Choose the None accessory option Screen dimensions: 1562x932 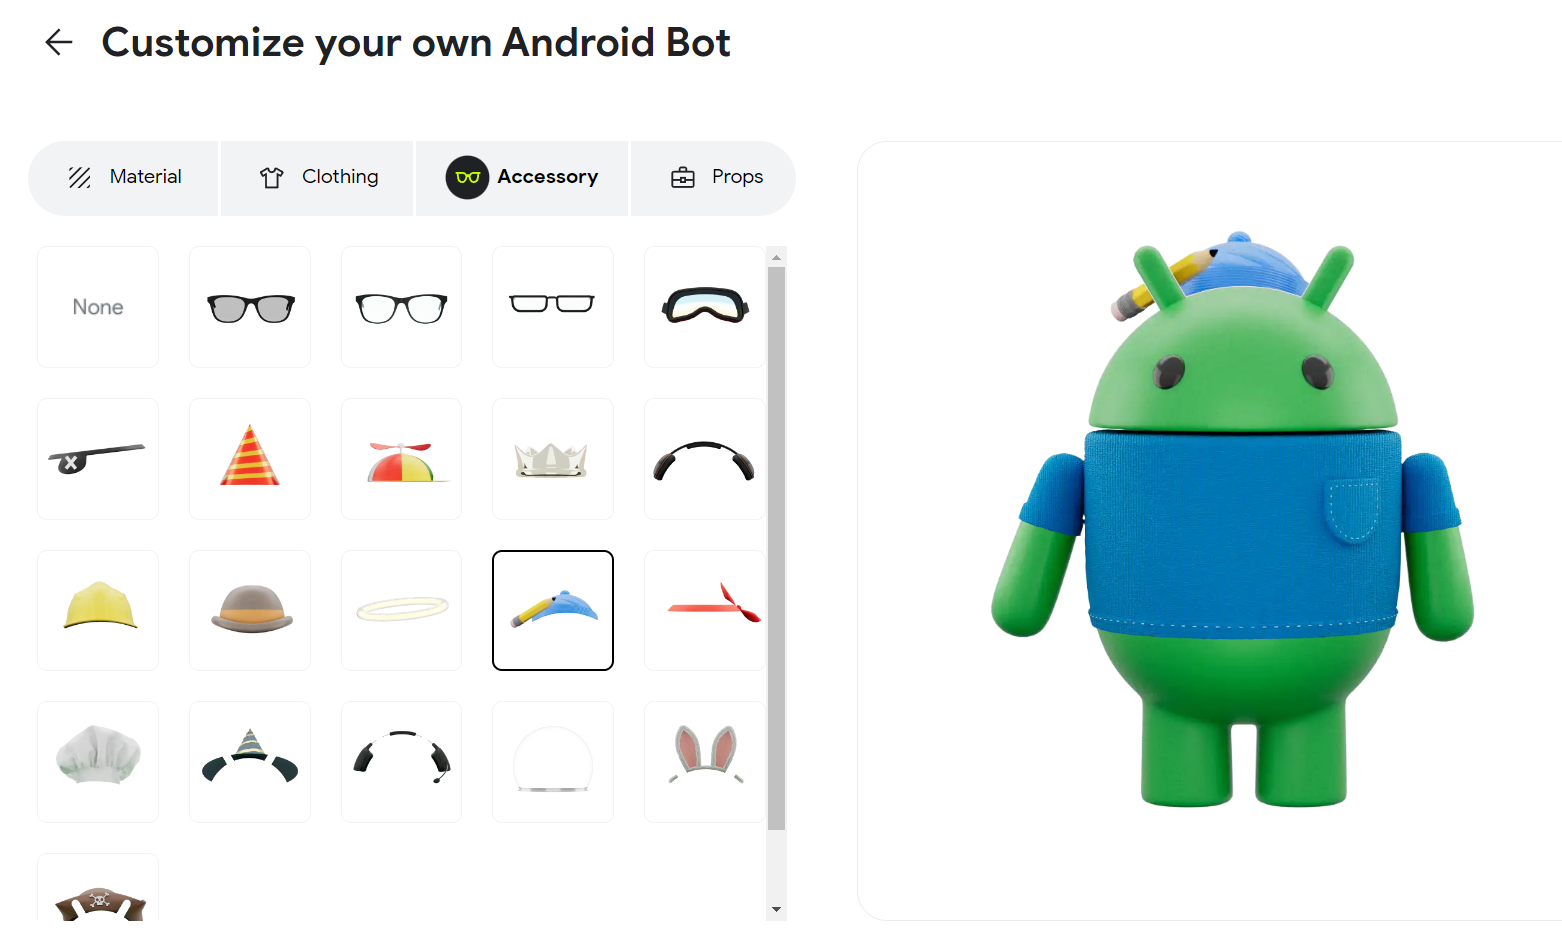point(98,307)
